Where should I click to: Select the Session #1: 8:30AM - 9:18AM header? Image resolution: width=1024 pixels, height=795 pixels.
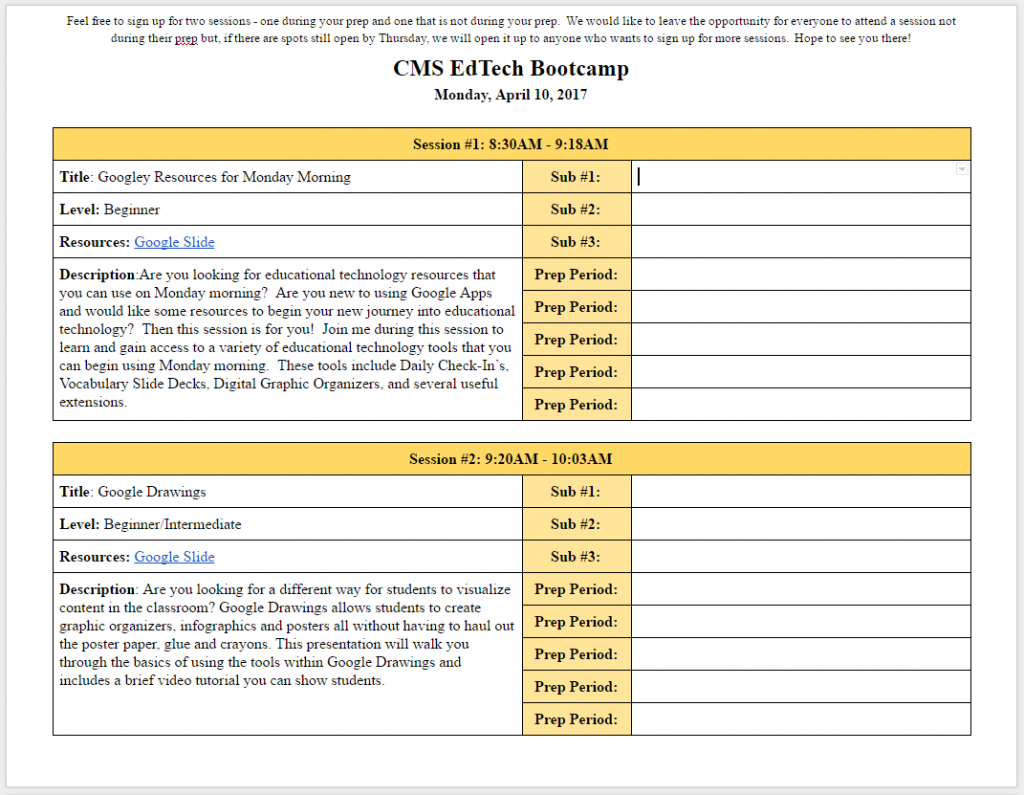[511, 144]
